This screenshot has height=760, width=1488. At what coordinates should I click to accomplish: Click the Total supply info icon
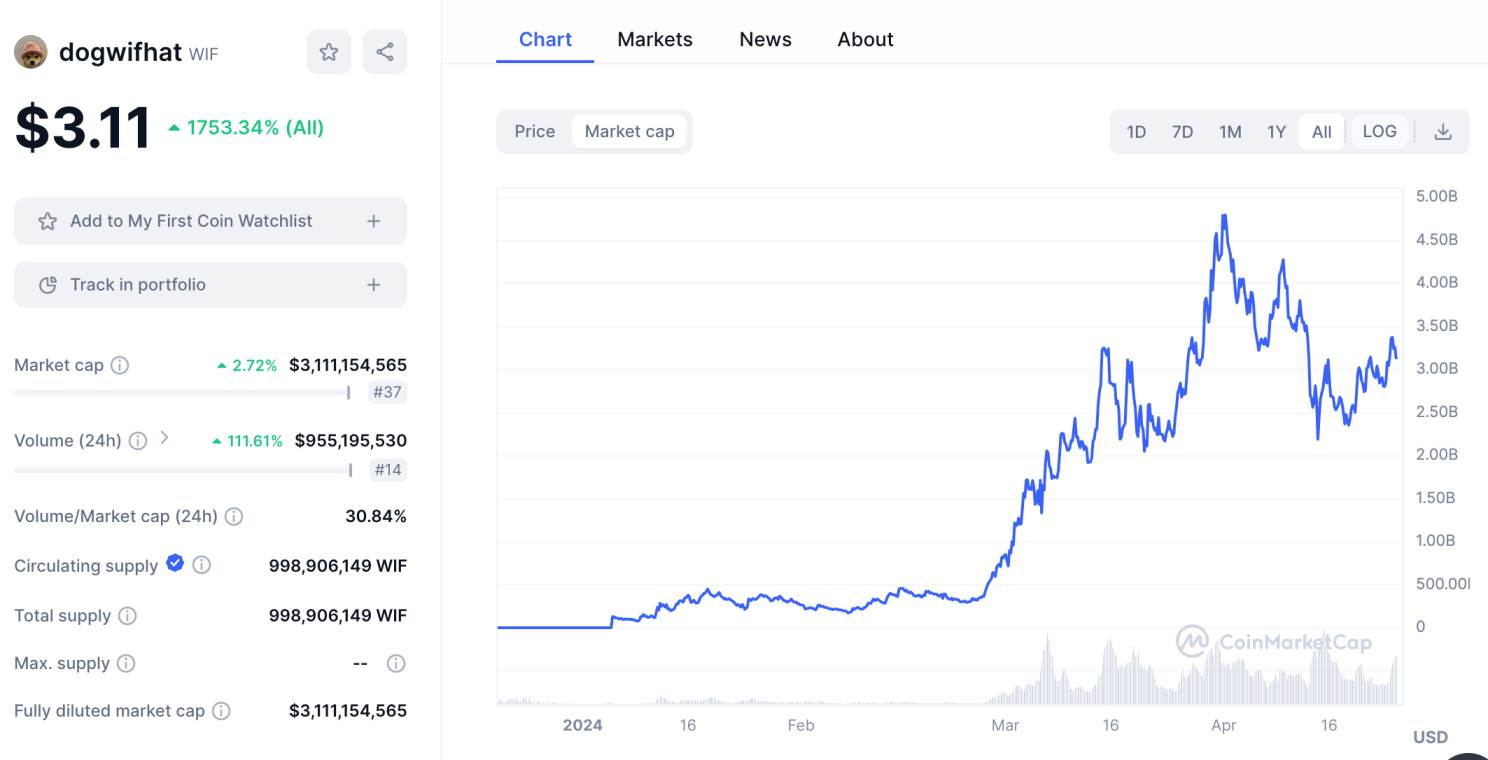pos(128,615)
